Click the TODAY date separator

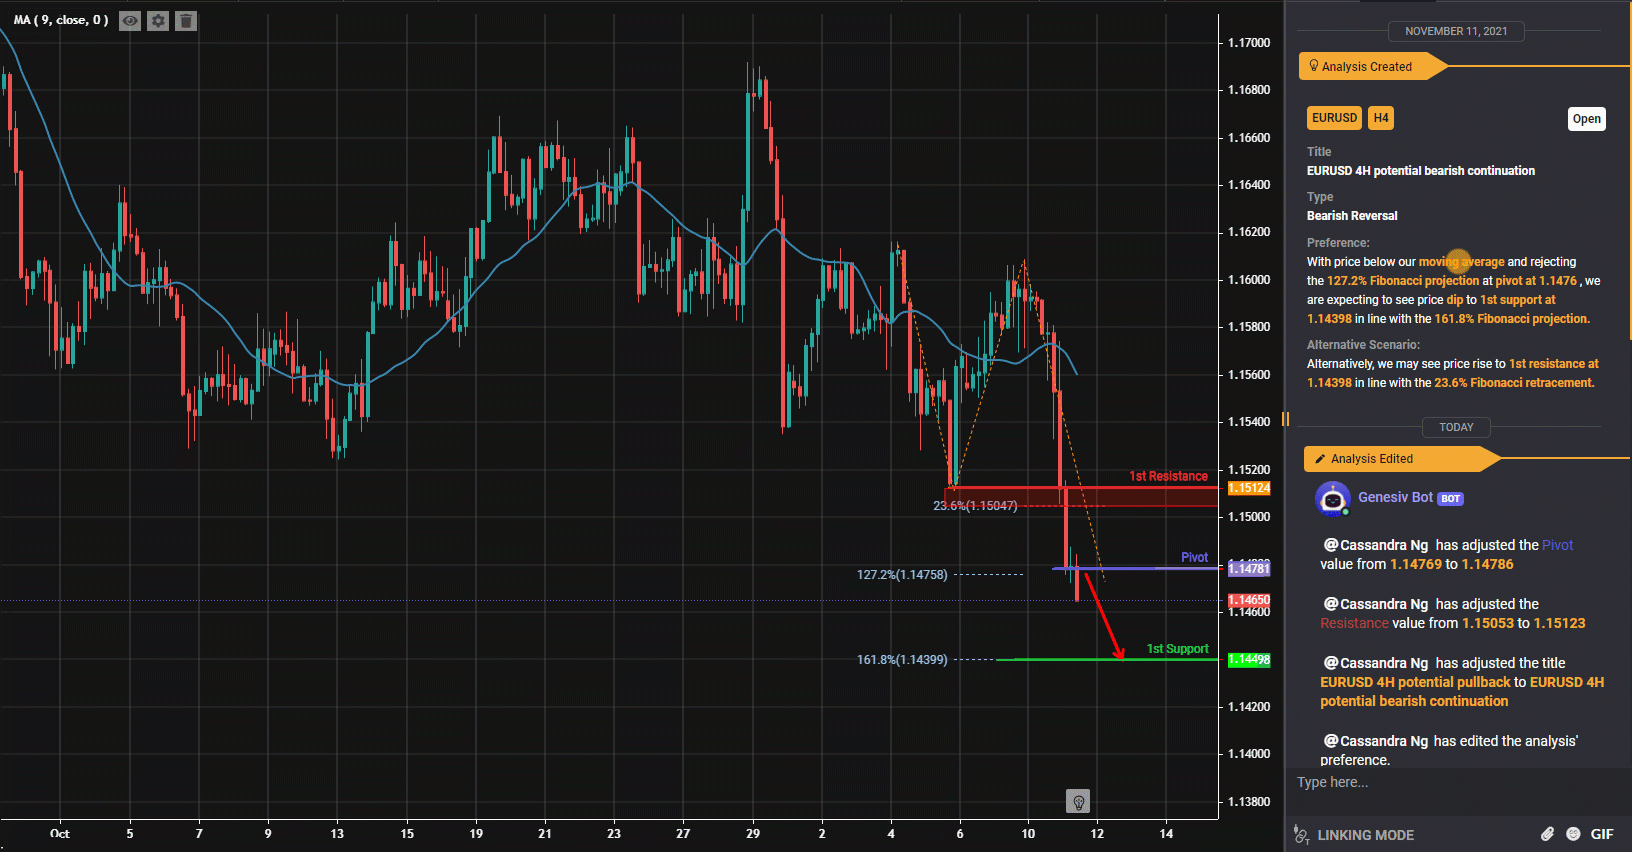coord(1456,427)
